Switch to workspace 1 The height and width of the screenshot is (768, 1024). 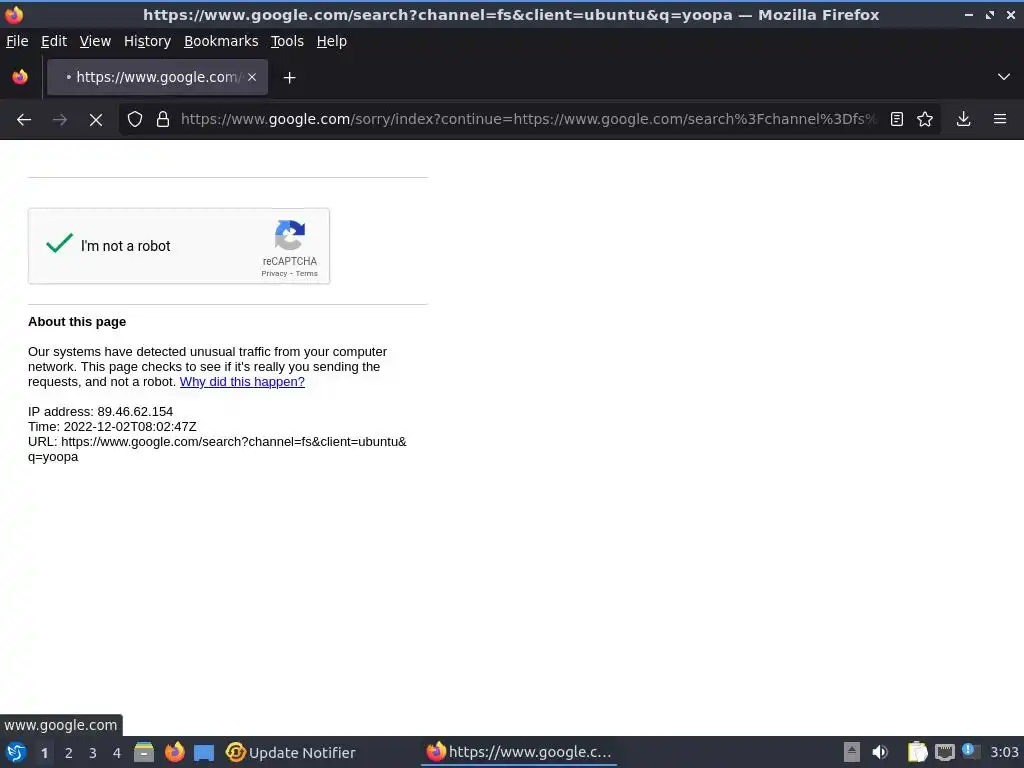(44, 753)
